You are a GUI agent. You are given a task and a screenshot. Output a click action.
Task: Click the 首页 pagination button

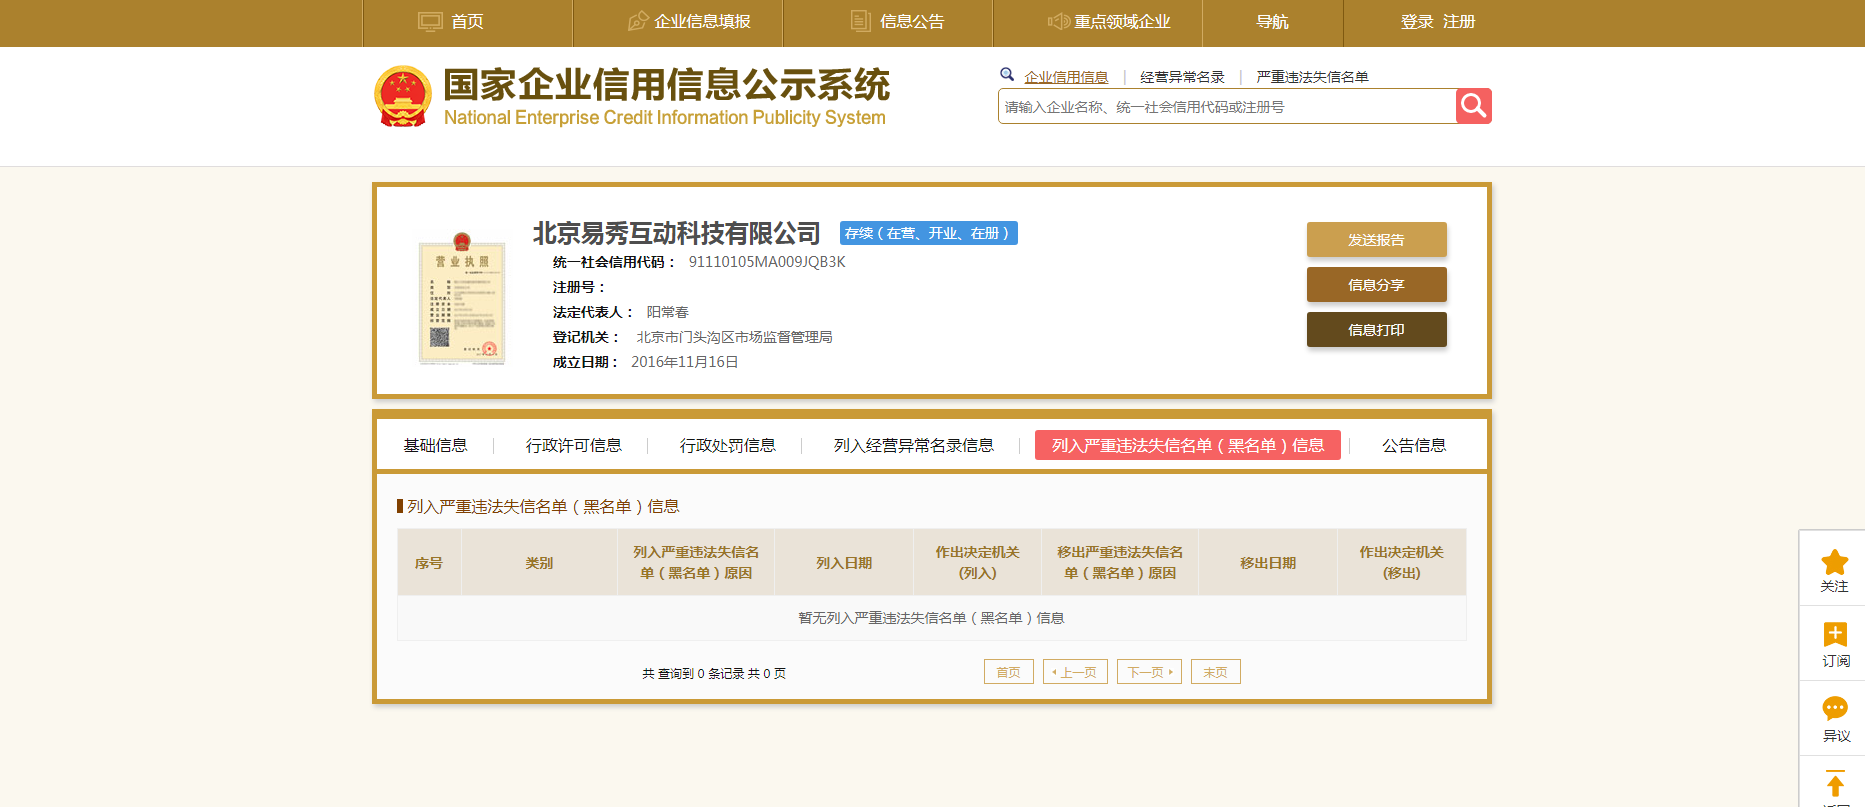click(1008, 672)
